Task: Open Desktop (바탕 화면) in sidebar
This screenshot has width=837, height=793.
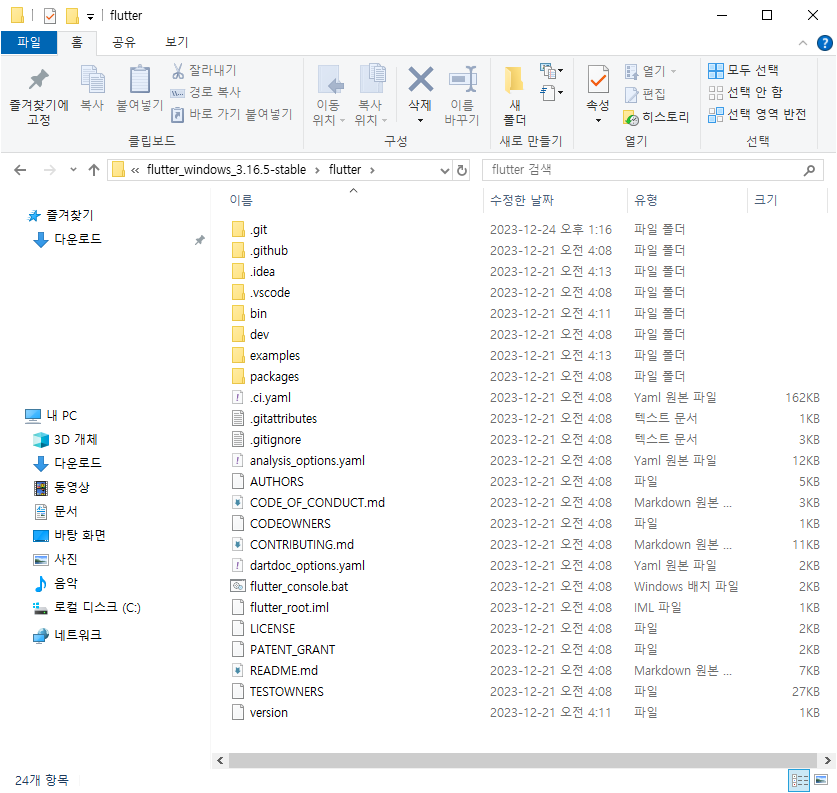Action: (69, 535)
